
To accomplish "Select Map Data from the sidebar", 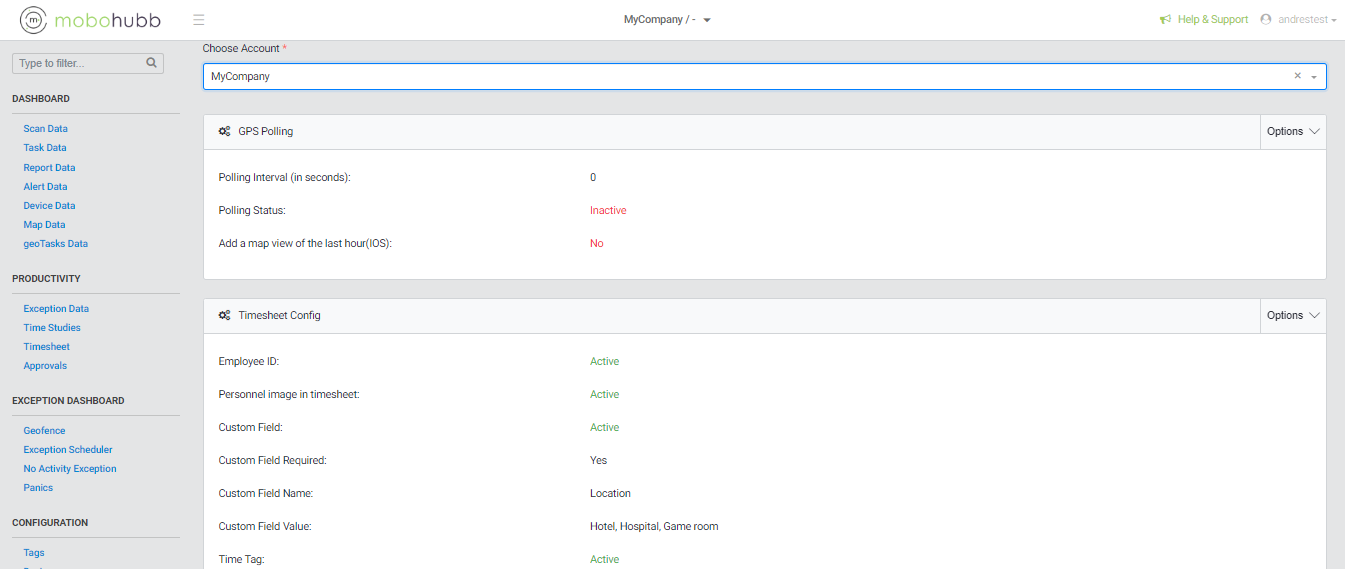I will click(x=45, y=225).
